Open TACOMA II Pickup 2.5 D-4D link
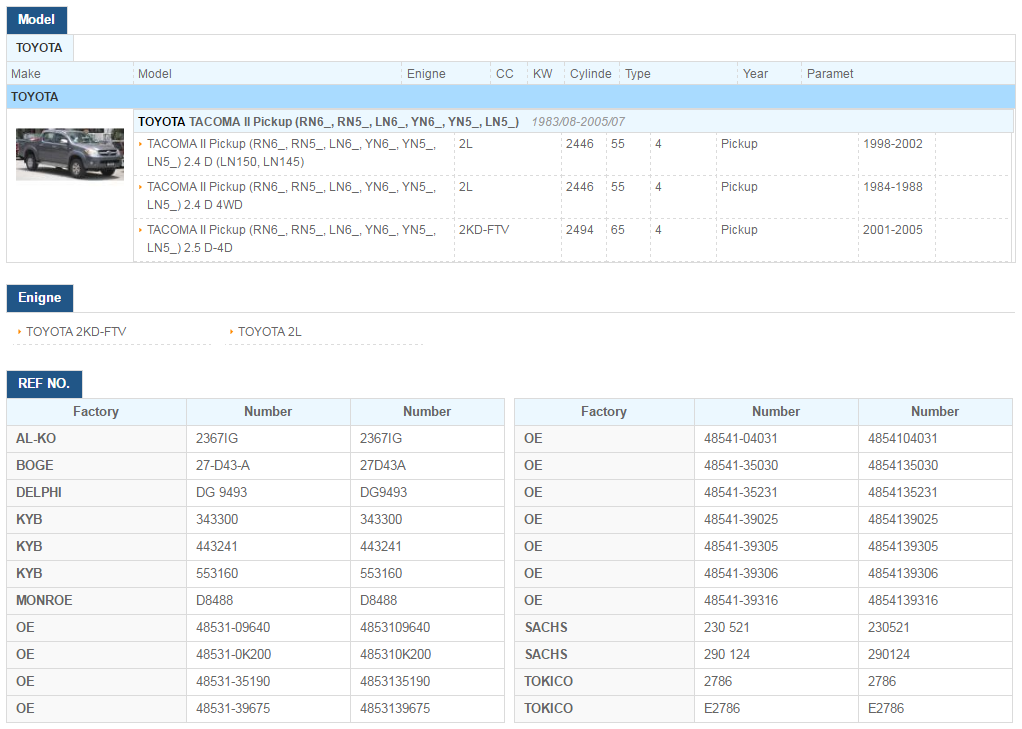This screenshot has height=729, width=1022. coord(291,239)
